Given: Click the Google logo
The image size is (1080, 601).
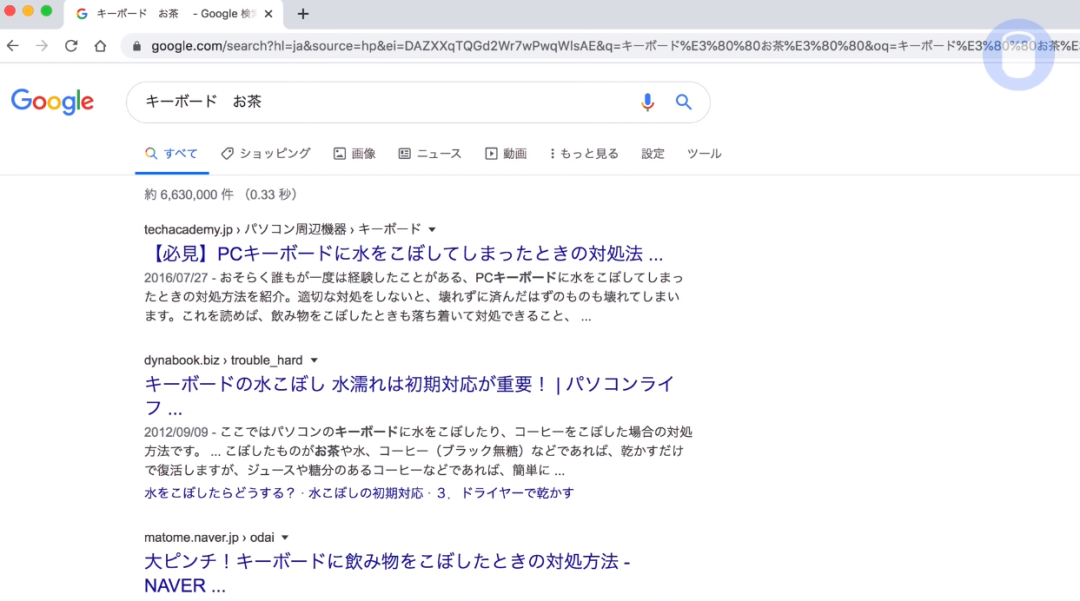Looking at the screenshot, I should (x=52, y=102).
